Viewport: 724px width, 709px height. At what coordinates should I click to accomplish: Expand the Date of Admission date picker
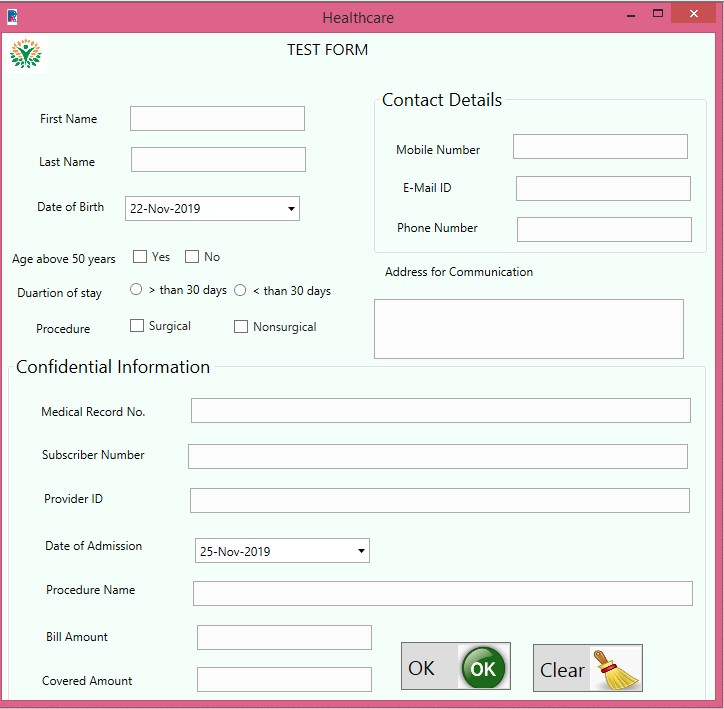click(361, 551)
